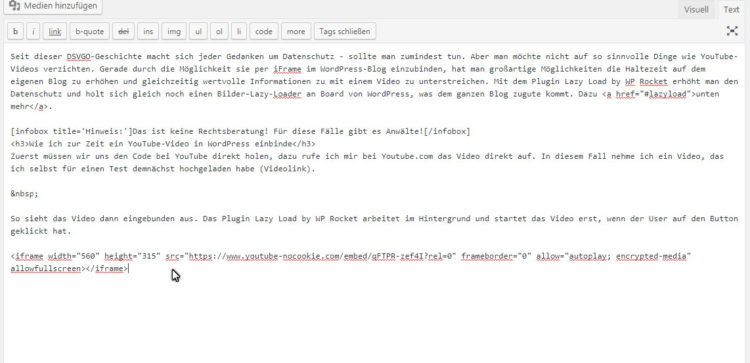
Task: Insert inserted-text tag with ins button
Action: pos(148,32)
